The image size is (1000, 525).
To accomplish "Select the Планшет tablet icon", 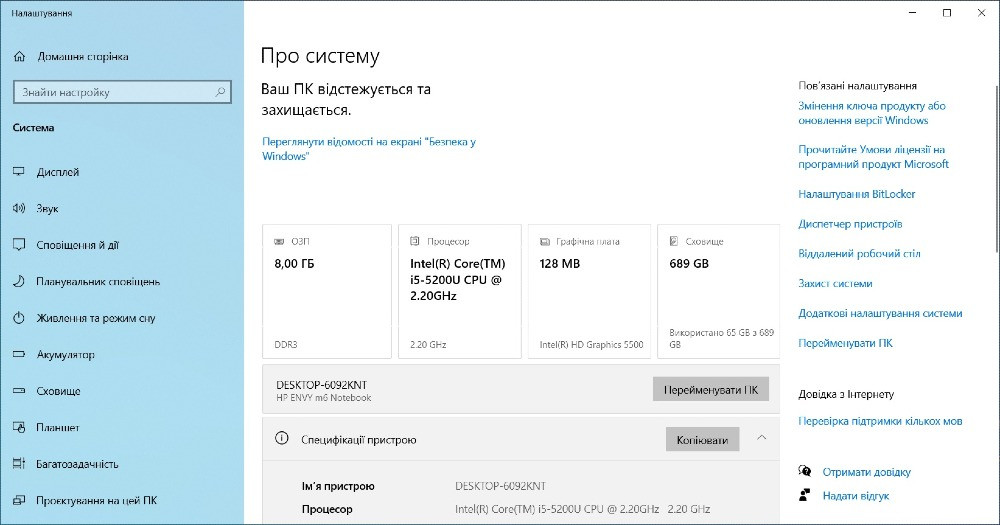I will coord(19,427).
